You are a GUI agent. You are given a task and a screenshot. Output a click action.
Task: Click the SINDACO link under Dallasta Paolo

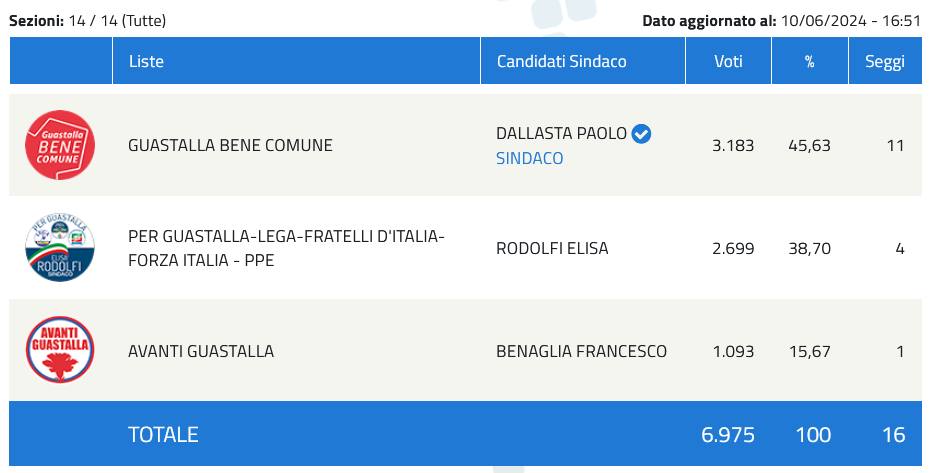pos(529,158)
